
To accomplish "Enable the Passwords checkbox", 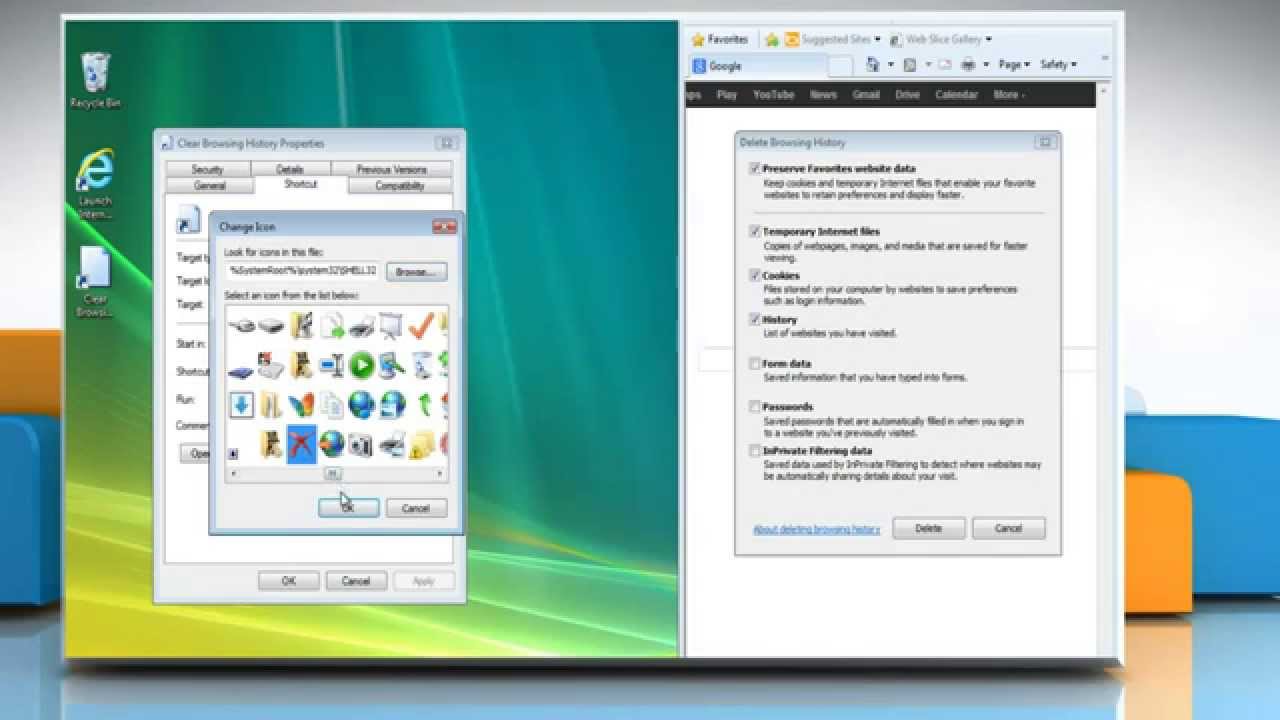I will pos(756,407).
